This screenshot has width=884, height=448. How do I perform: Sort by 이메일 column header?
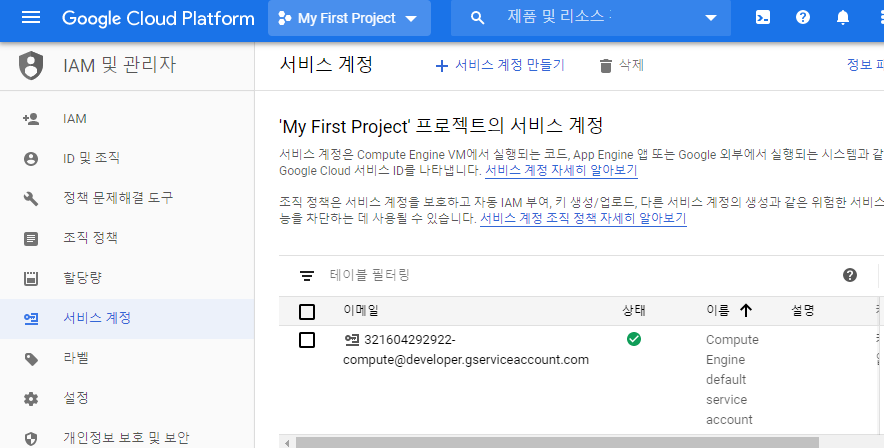click(x=361, y=310)
